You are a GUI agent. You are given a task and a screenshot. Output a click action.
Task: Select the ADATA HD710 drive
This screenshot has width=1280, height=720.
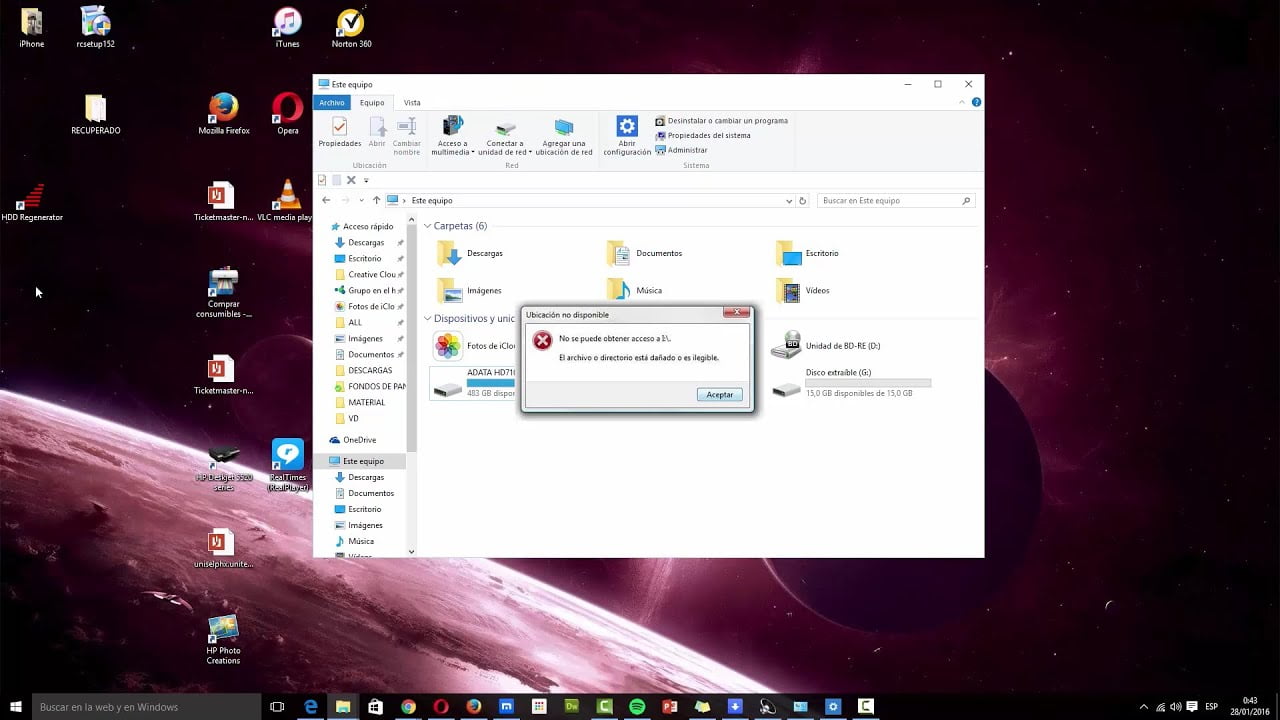475,382
